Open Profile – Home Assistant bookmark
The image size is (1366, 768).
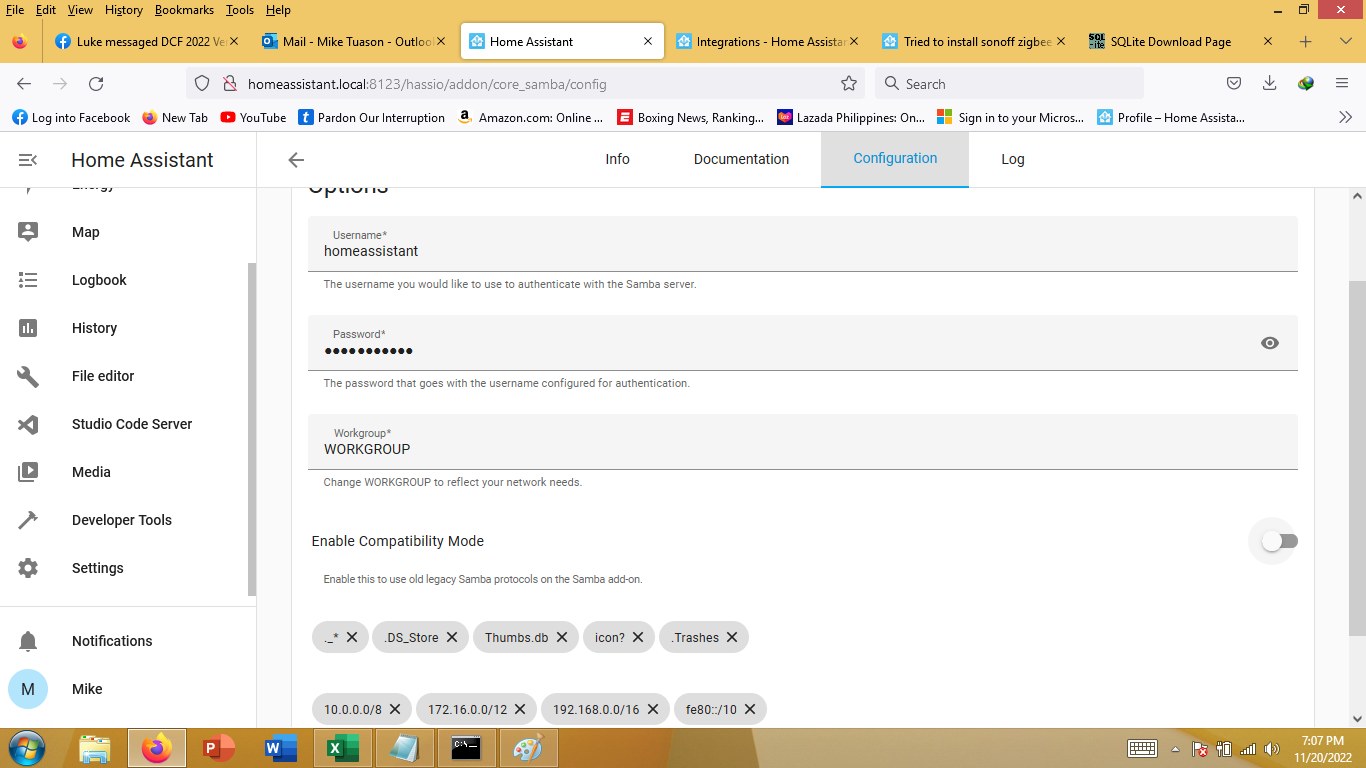pyautogui.click(x=1171, y=117)
